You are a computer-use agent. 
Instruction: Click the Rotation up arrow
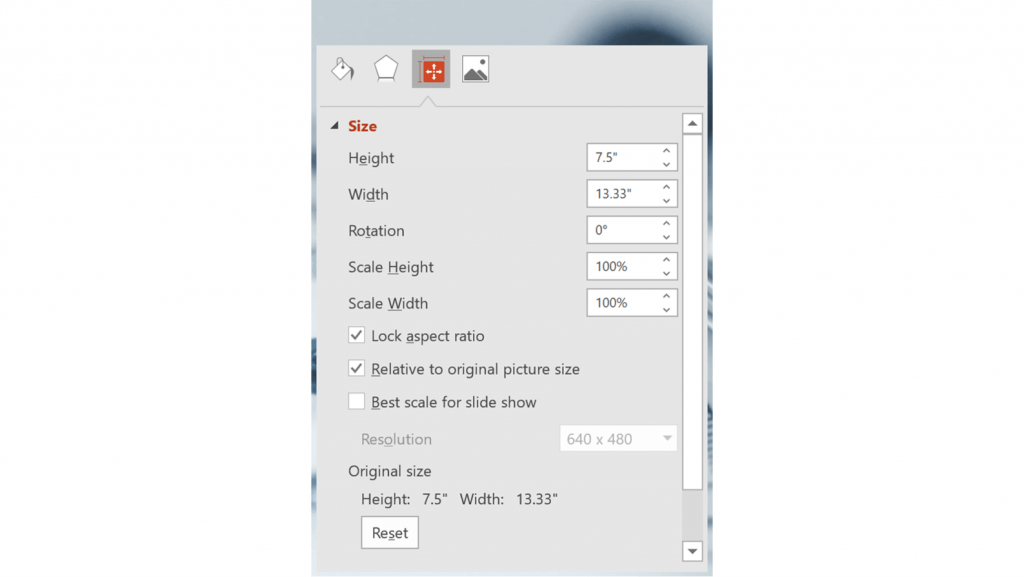[669, 225]
